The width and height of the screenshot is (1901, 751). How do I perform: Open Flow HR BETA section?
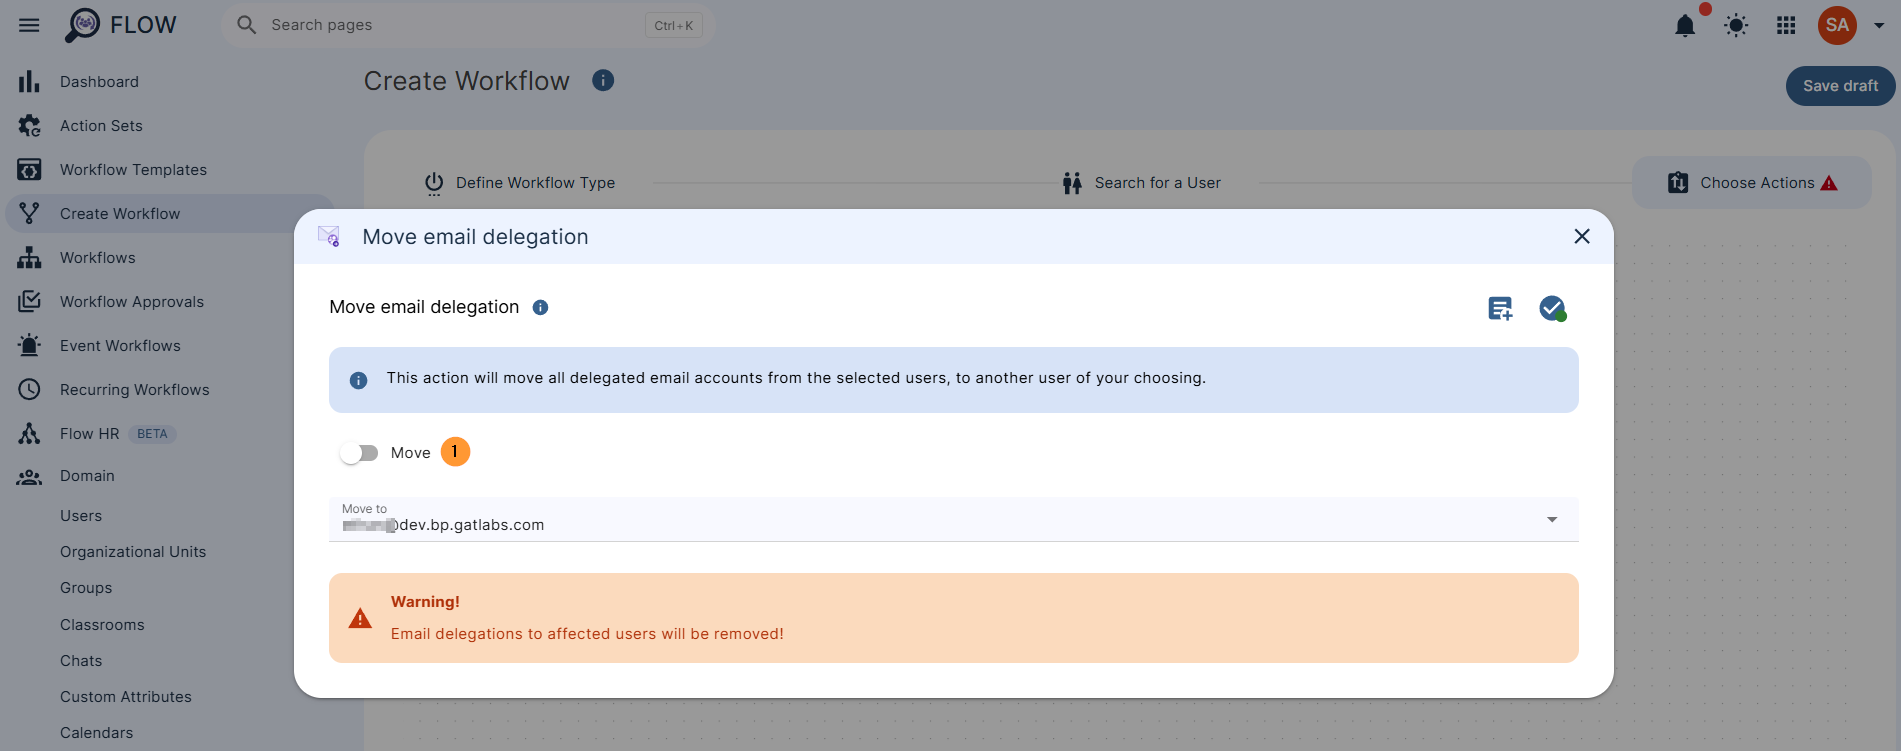point(117,434)
